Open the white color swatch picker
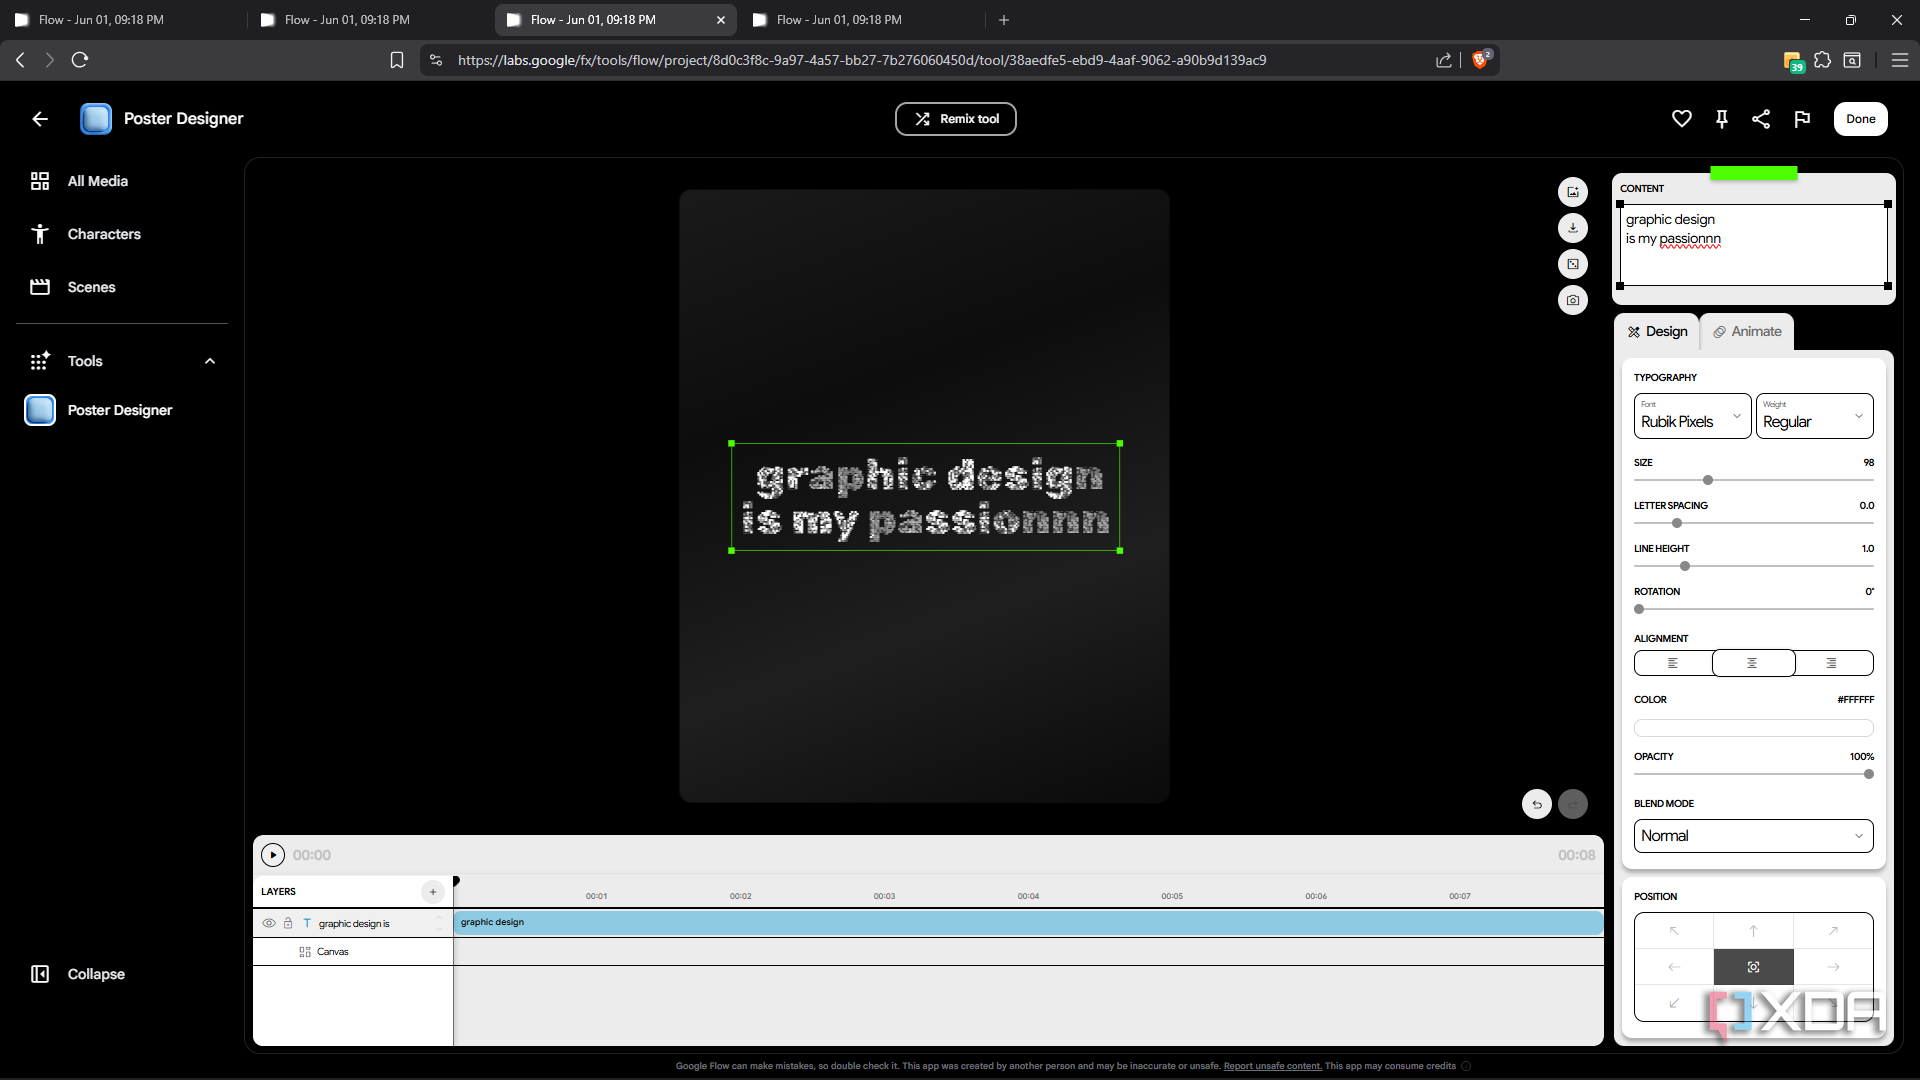 [1753, 728]
